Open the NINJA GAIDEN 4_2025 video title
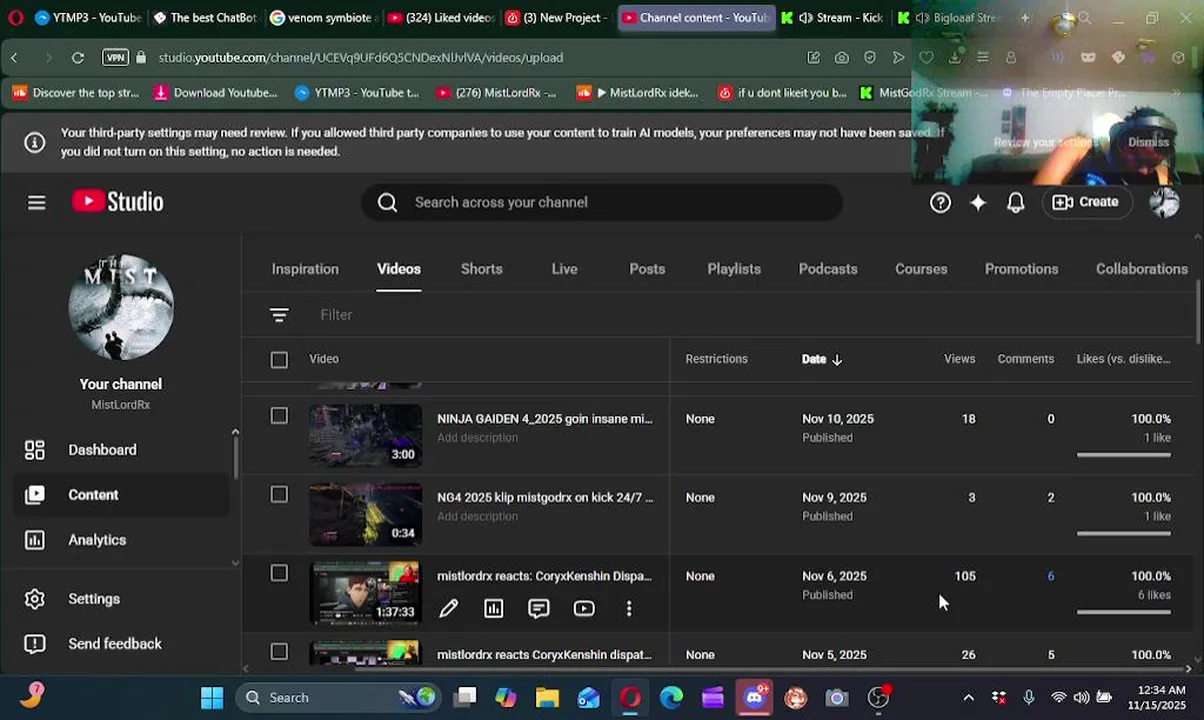1204x720 pixels. click(545, 419)
